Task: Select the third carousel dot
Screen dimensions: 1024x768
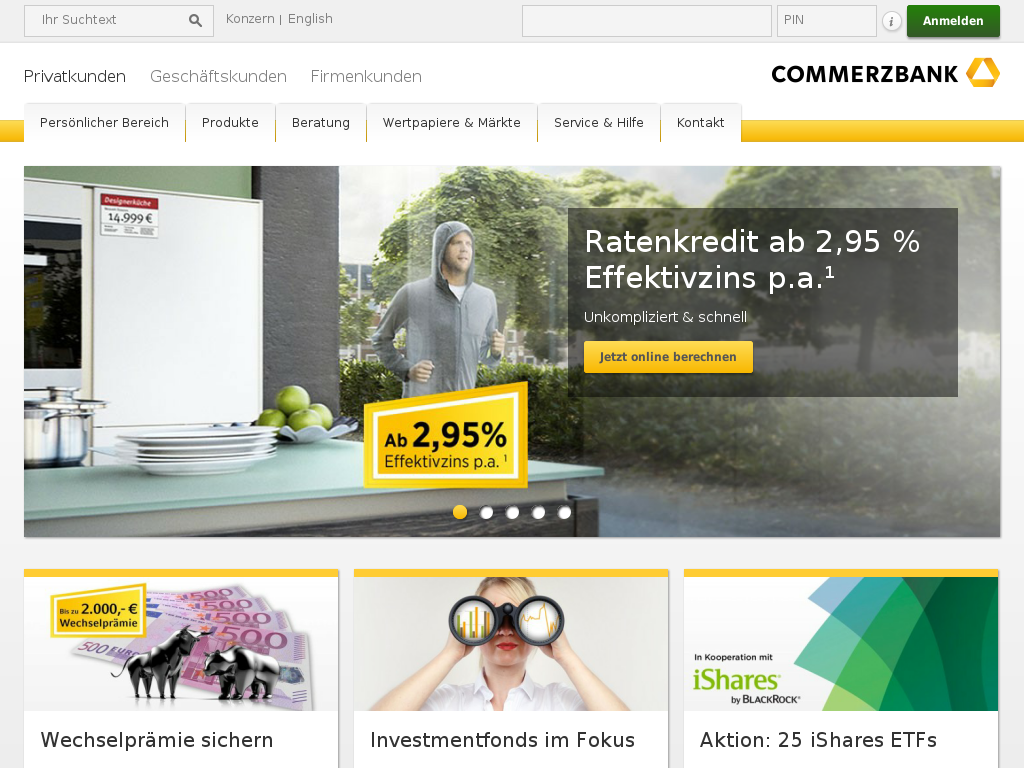Action: click(x=512, y=513)
